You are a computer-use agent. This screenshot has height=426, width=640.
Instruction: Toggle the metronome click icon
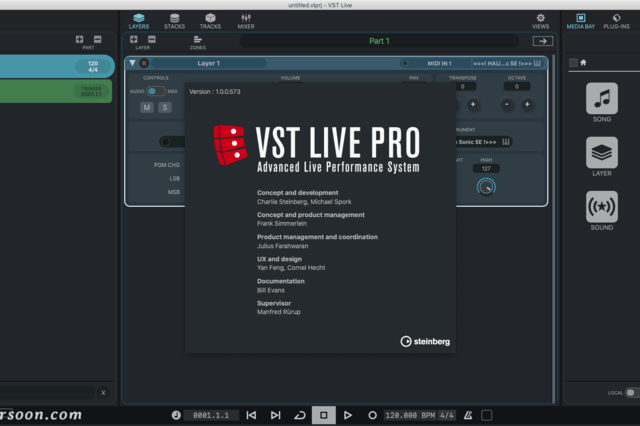pos(468,415)
